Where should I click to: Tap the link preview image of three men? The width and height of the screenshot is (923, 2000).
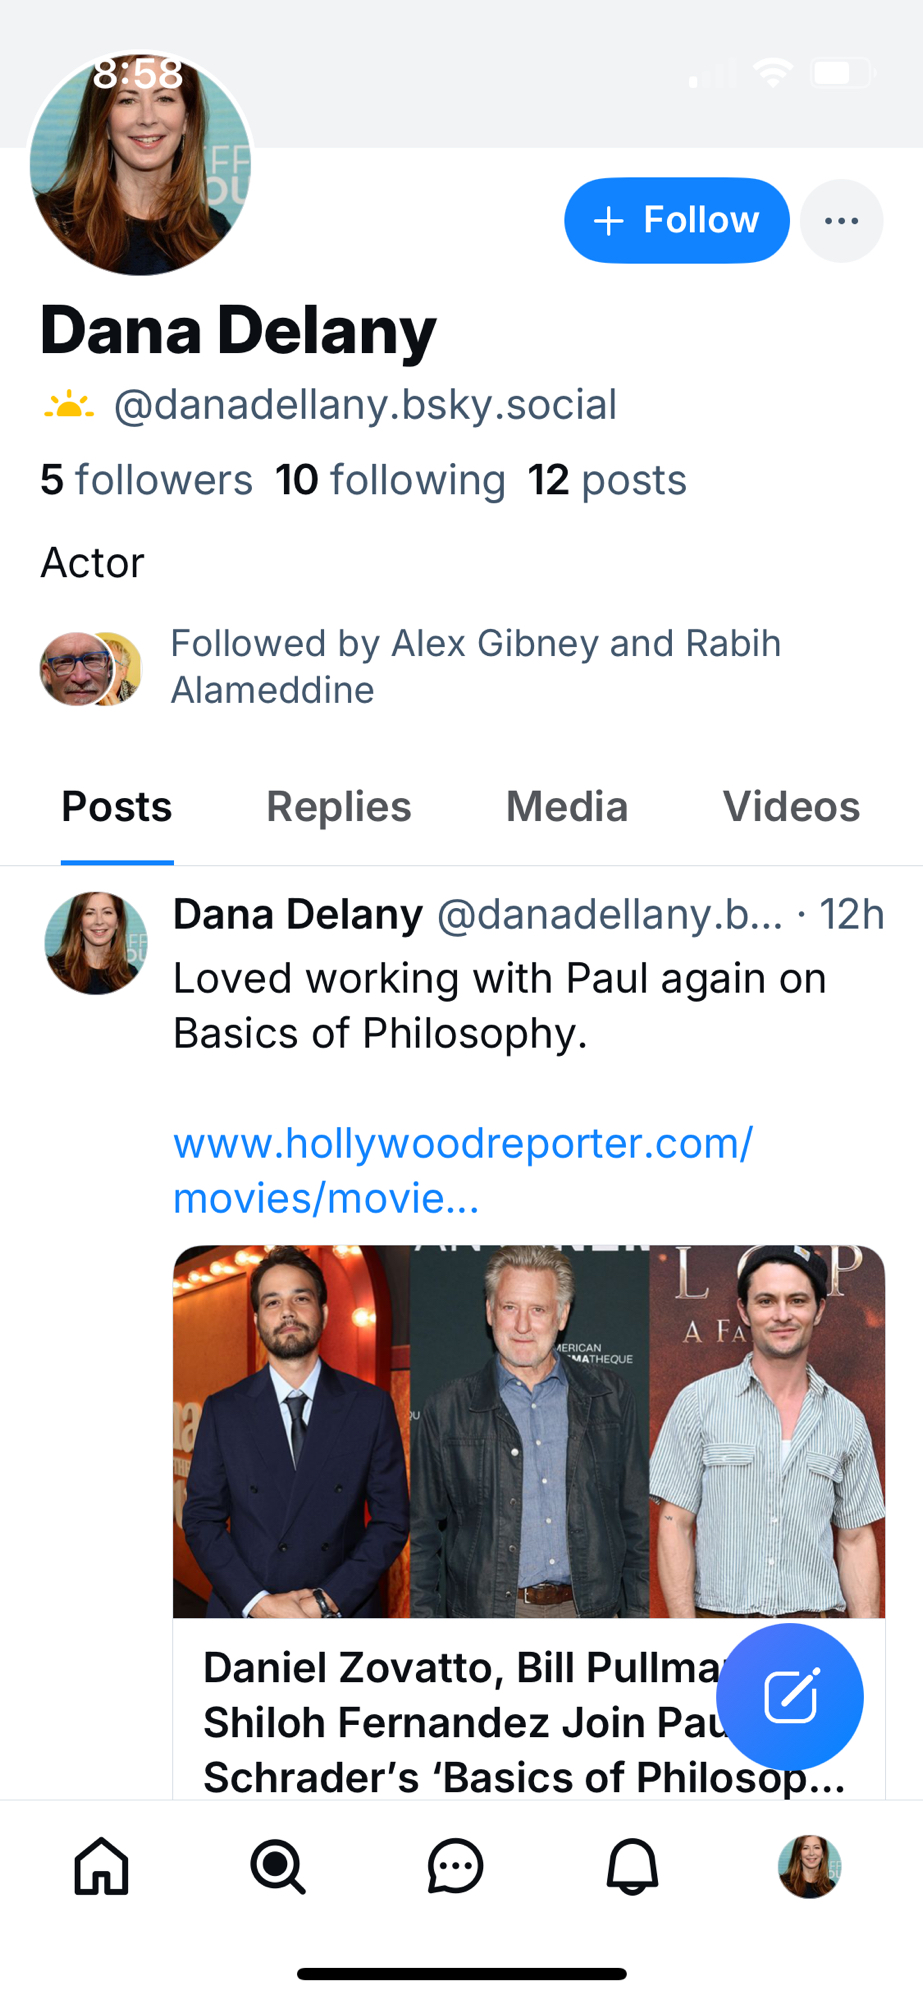[528, 1430]
